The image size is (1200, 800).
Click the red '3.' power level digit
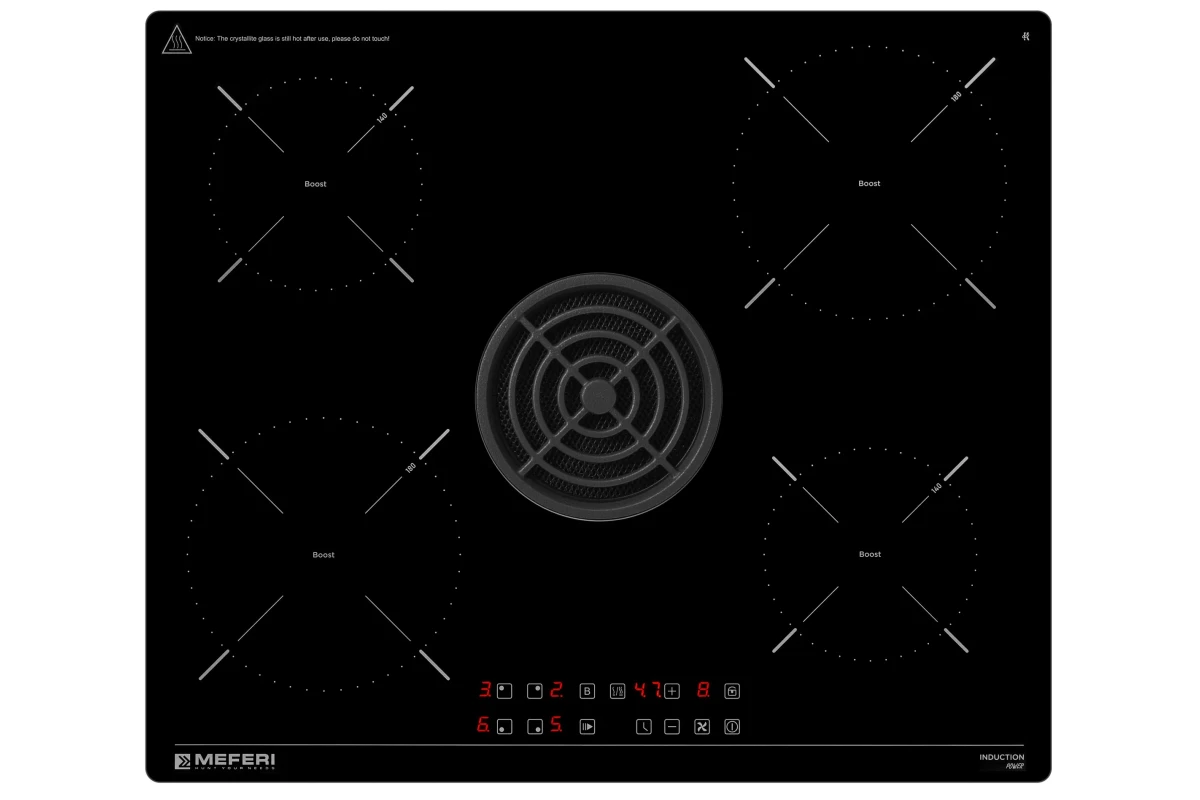click(485, 690)
